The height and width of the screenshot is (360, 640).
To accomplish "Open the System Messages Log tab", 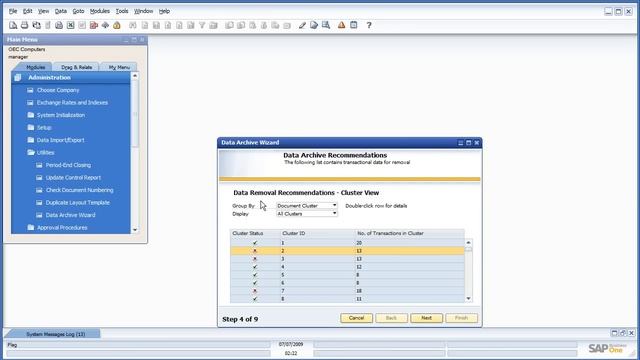I will tap(56, 334).
